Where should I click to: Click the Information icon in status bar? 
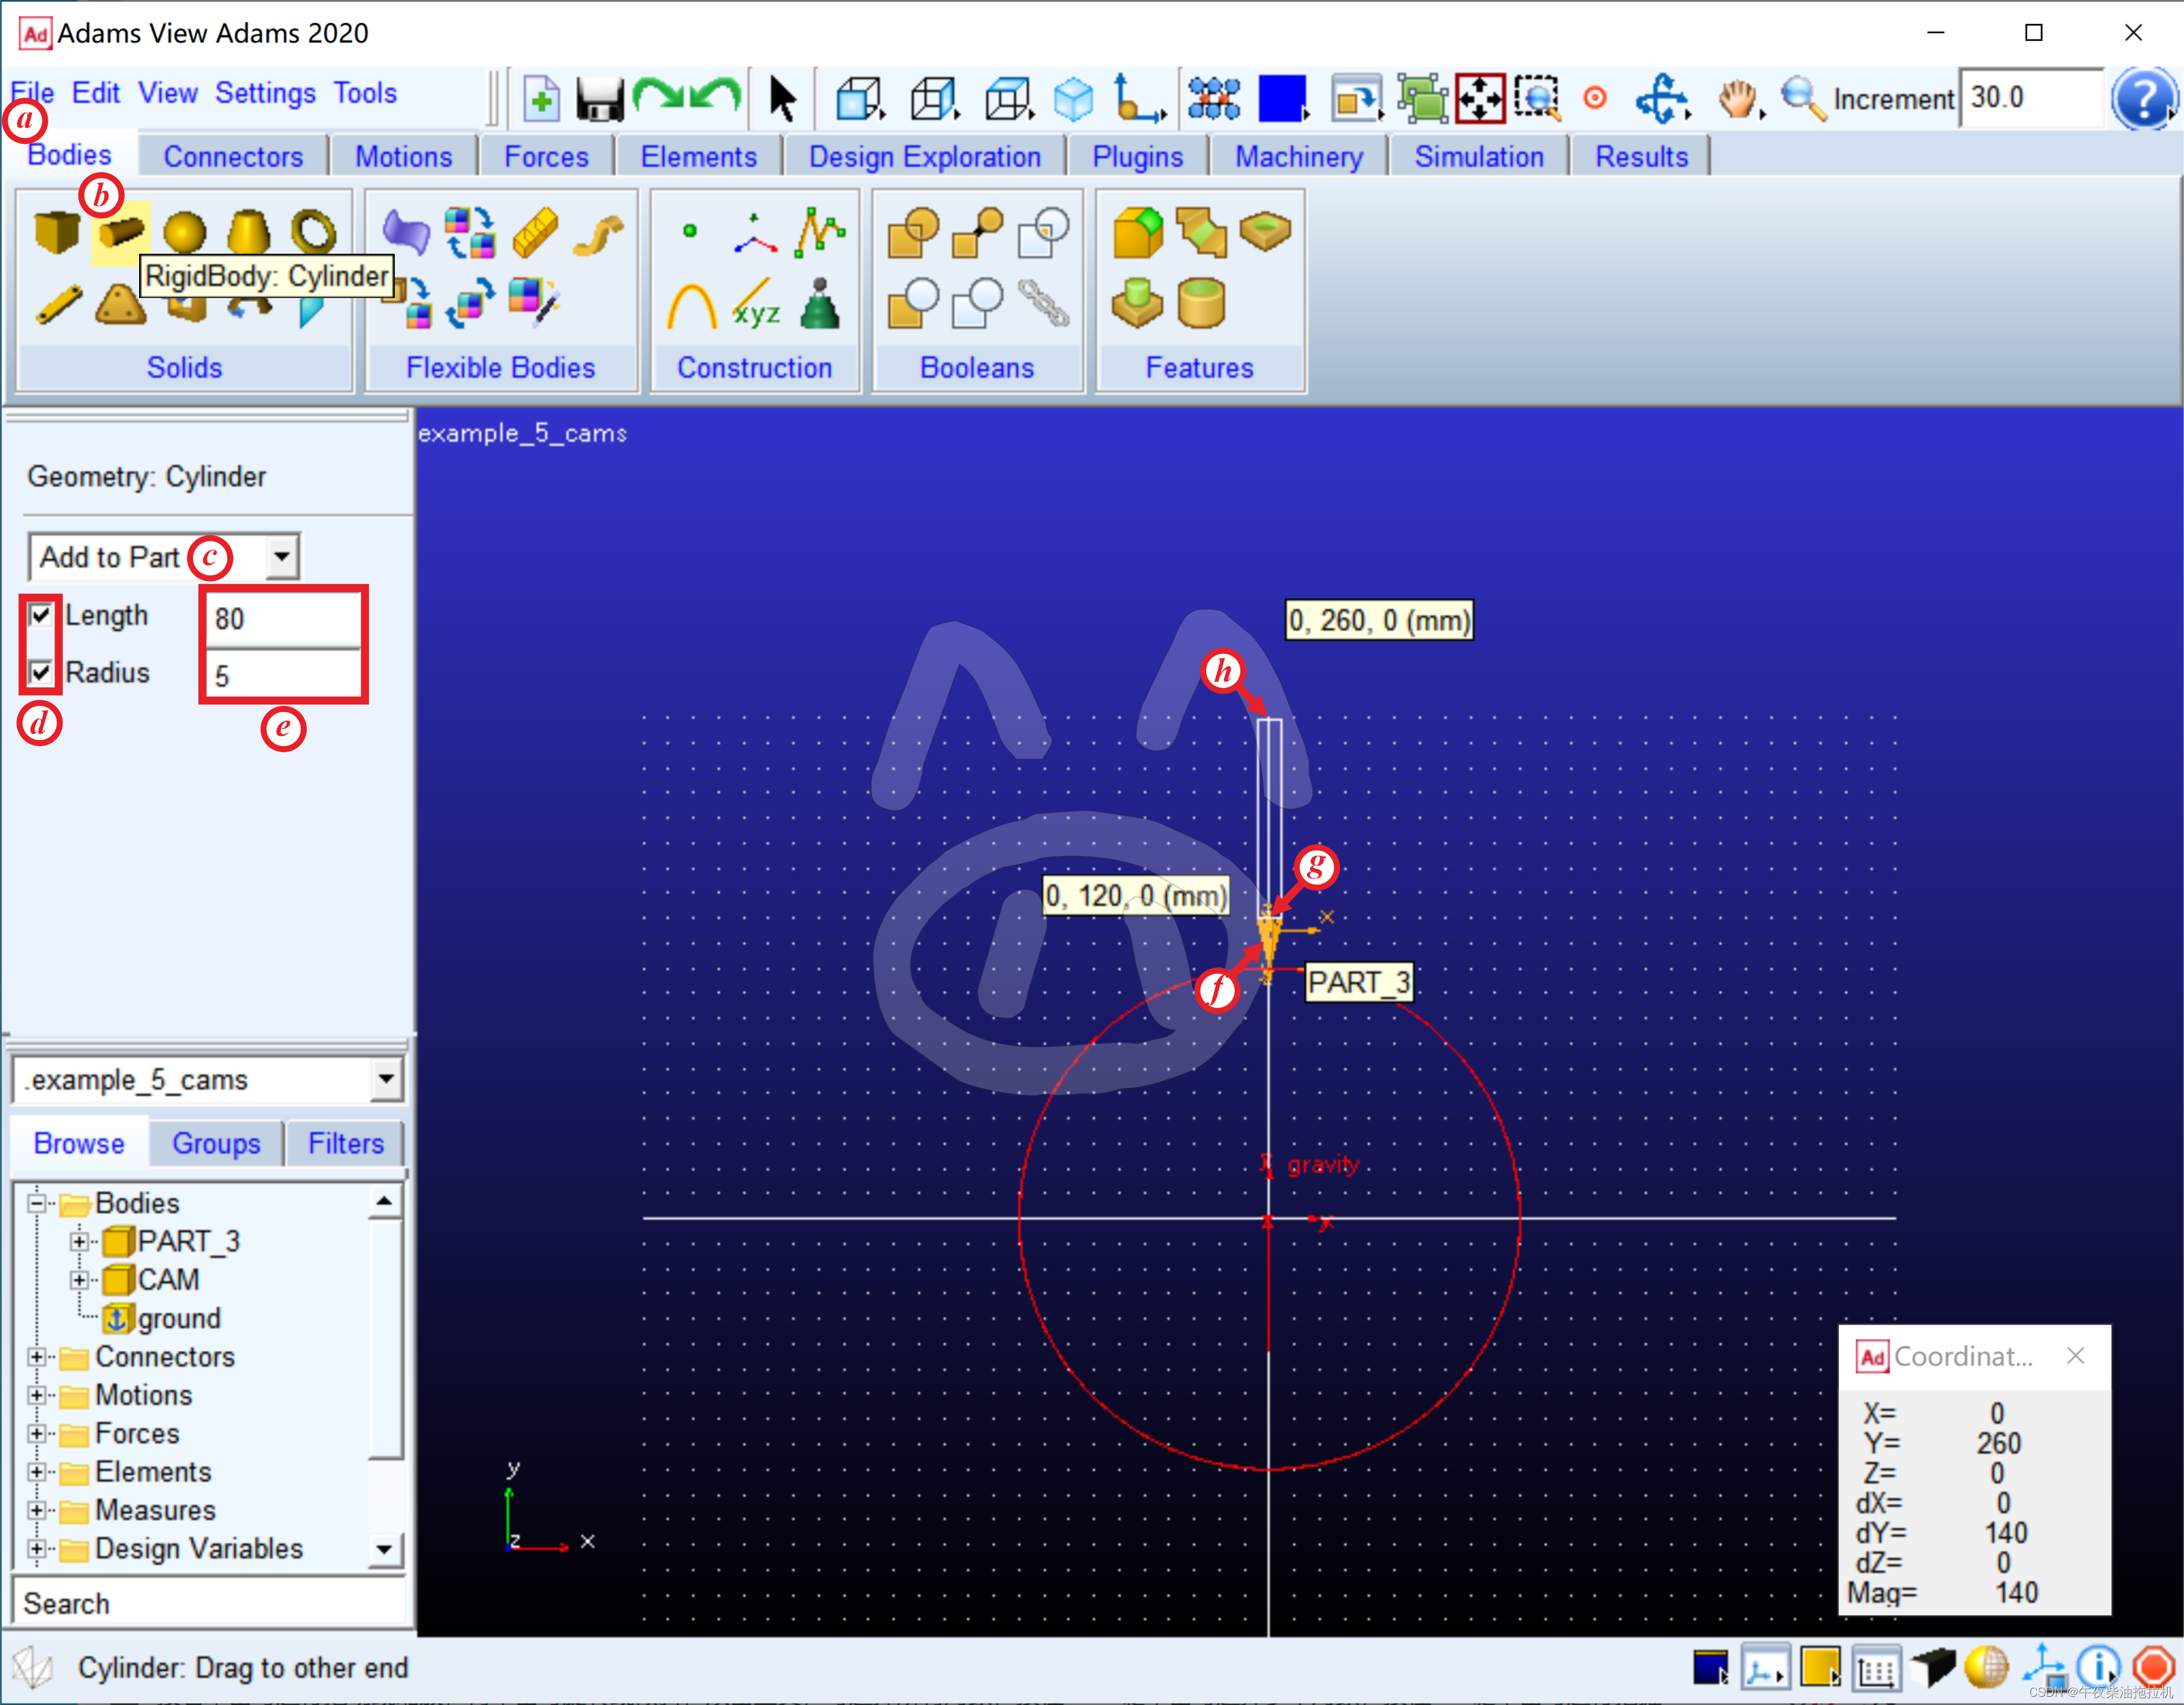pyautogui.click(x=2098, y=1667)
